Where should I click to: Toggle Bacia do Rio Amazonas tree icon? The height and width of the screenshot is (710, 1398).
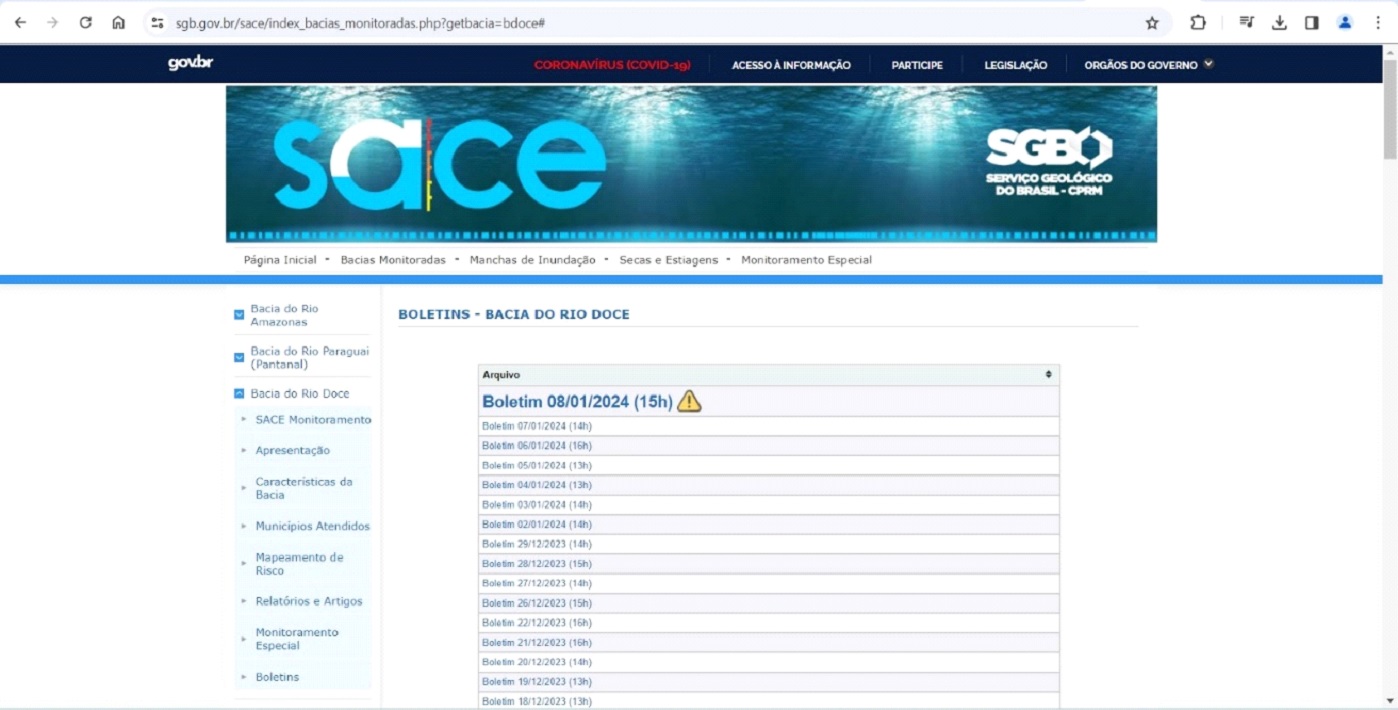[x=239, y=315]
